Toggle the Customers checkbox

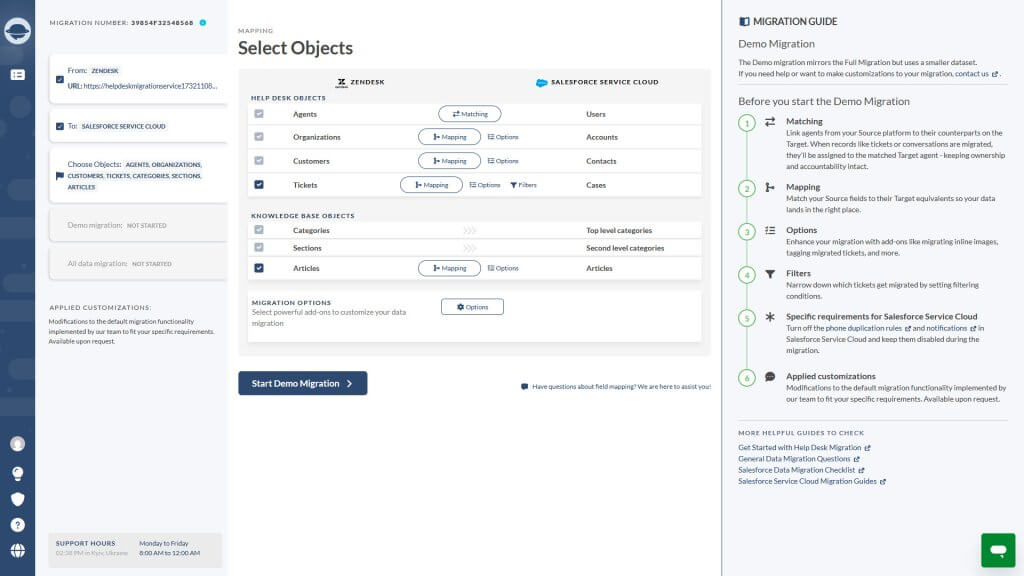click(259, 160)
